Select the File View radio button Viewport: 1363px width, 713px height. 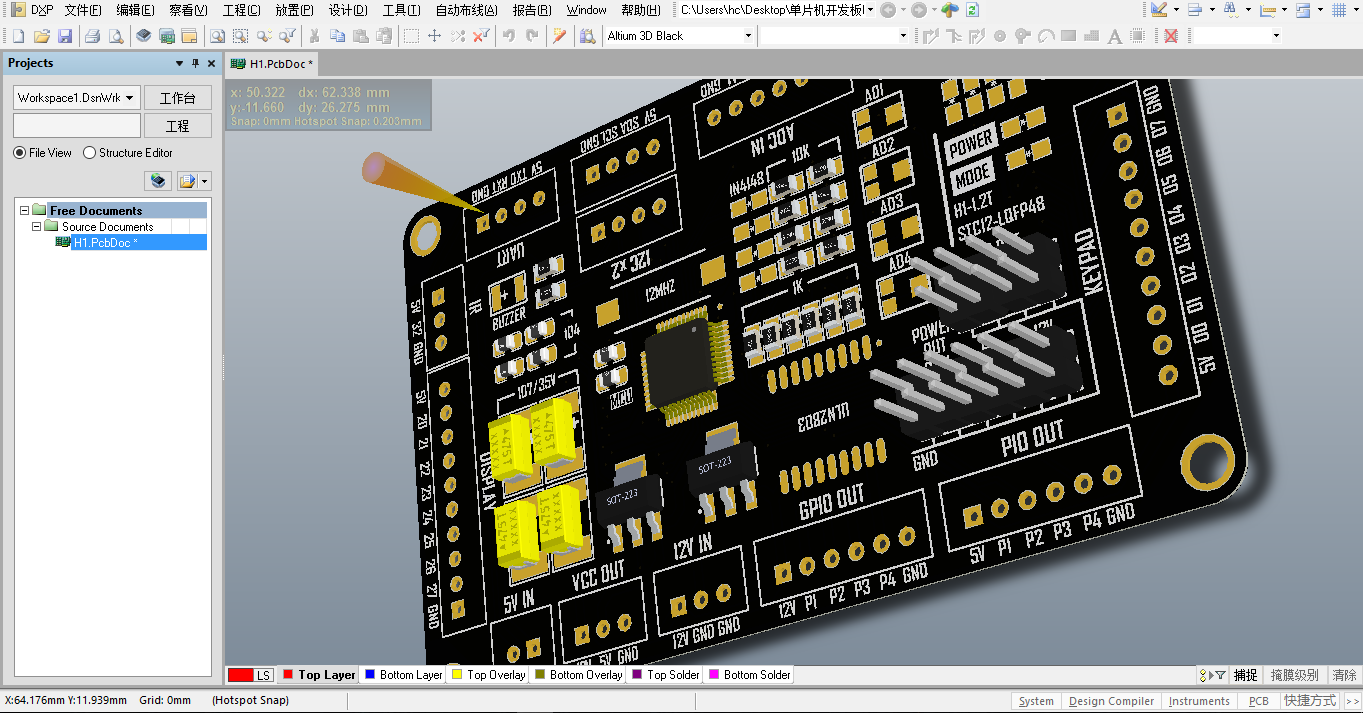pyautogui.click(x=20, y=153)
